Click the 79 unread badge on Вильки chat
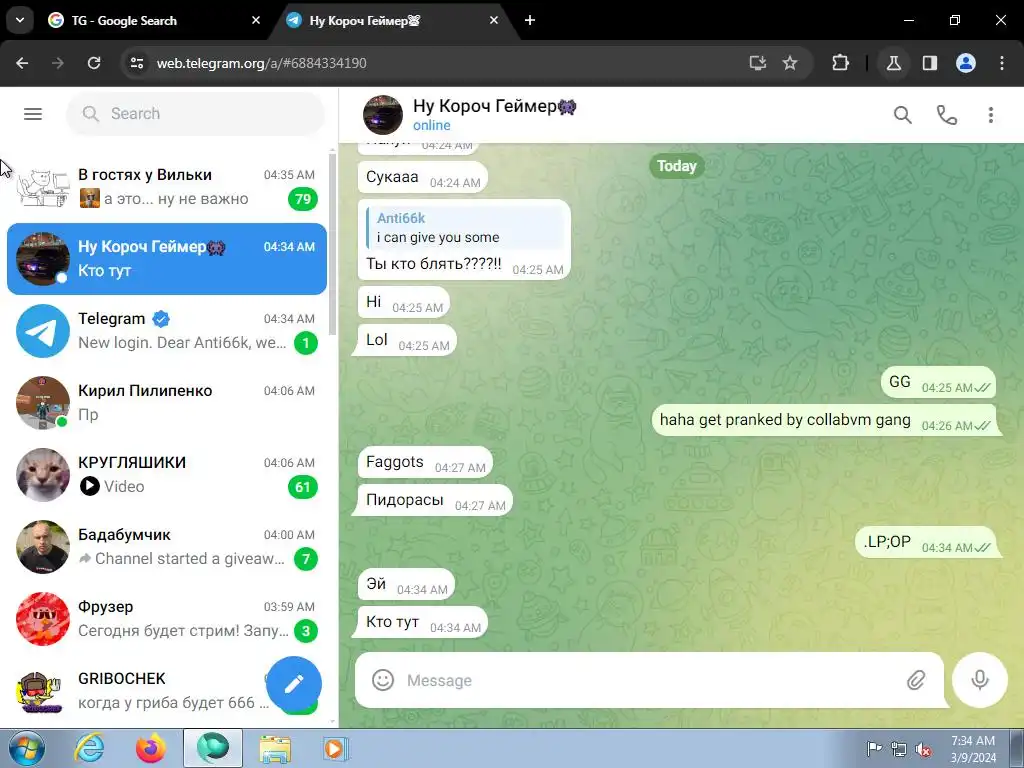The image size is (1024, 768). click(x=302, y=199)
